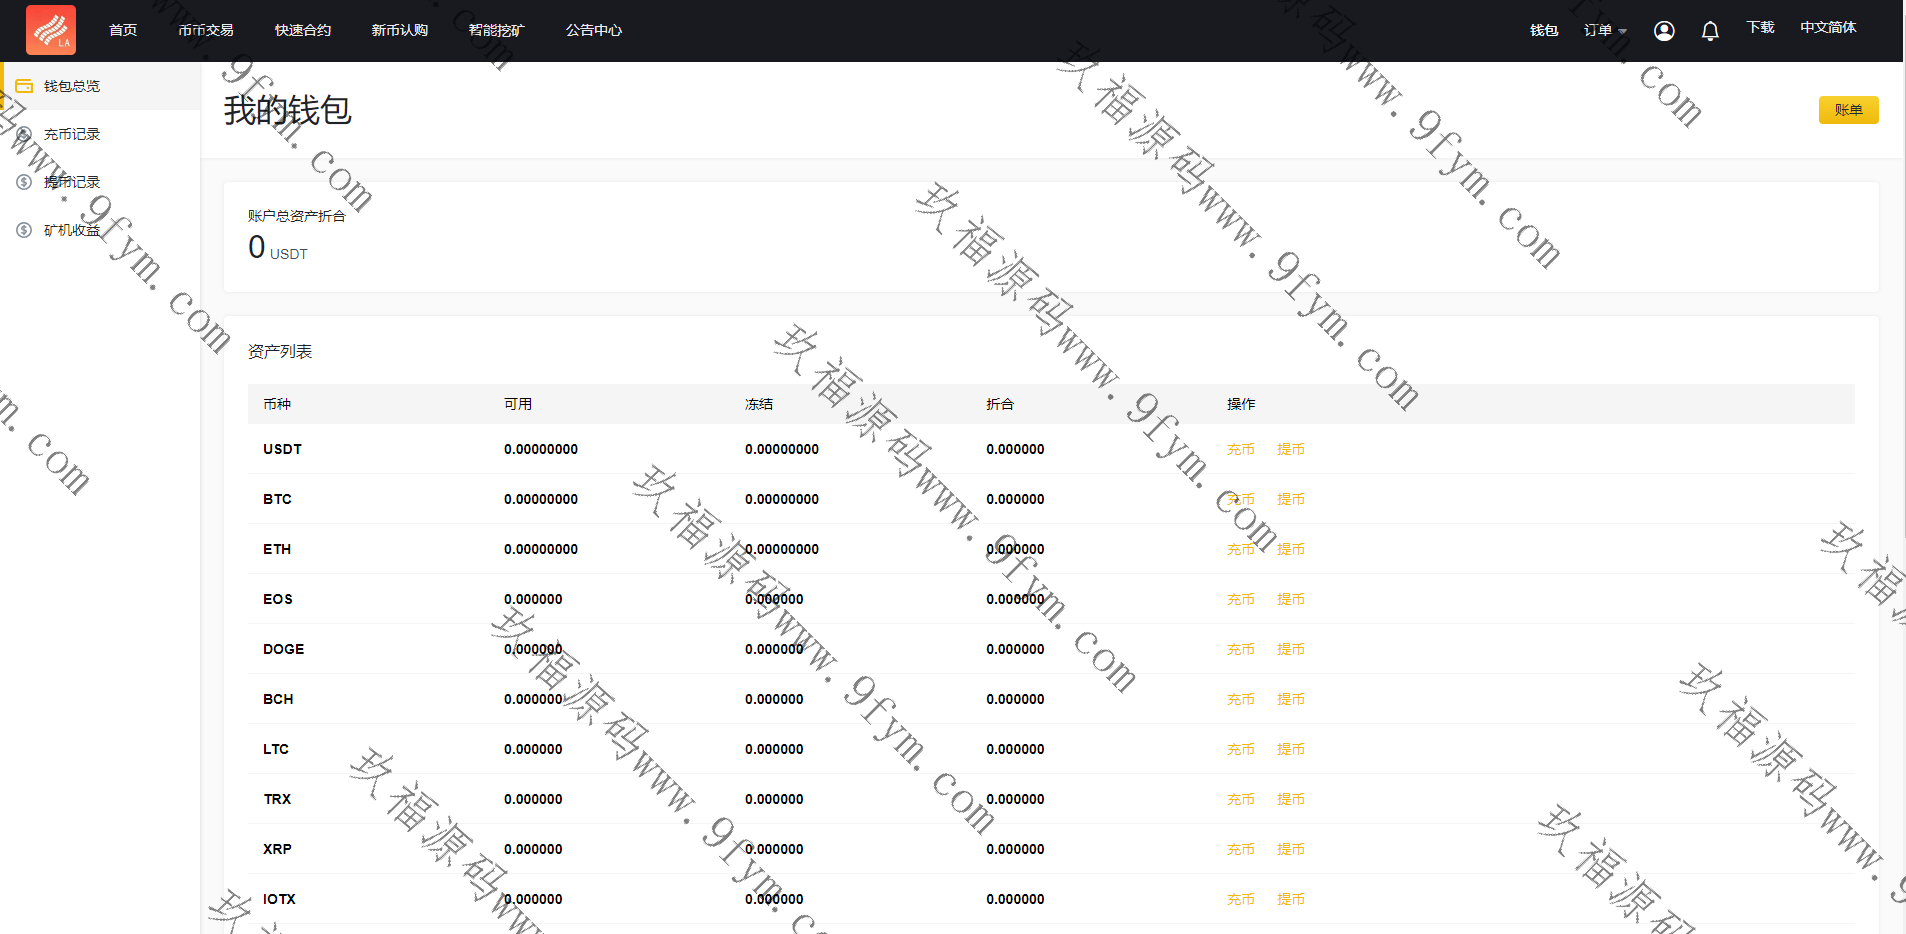Click the 下载 download link
The width and height of the screenshot is (1906, 934).
tap(1760, 28)
